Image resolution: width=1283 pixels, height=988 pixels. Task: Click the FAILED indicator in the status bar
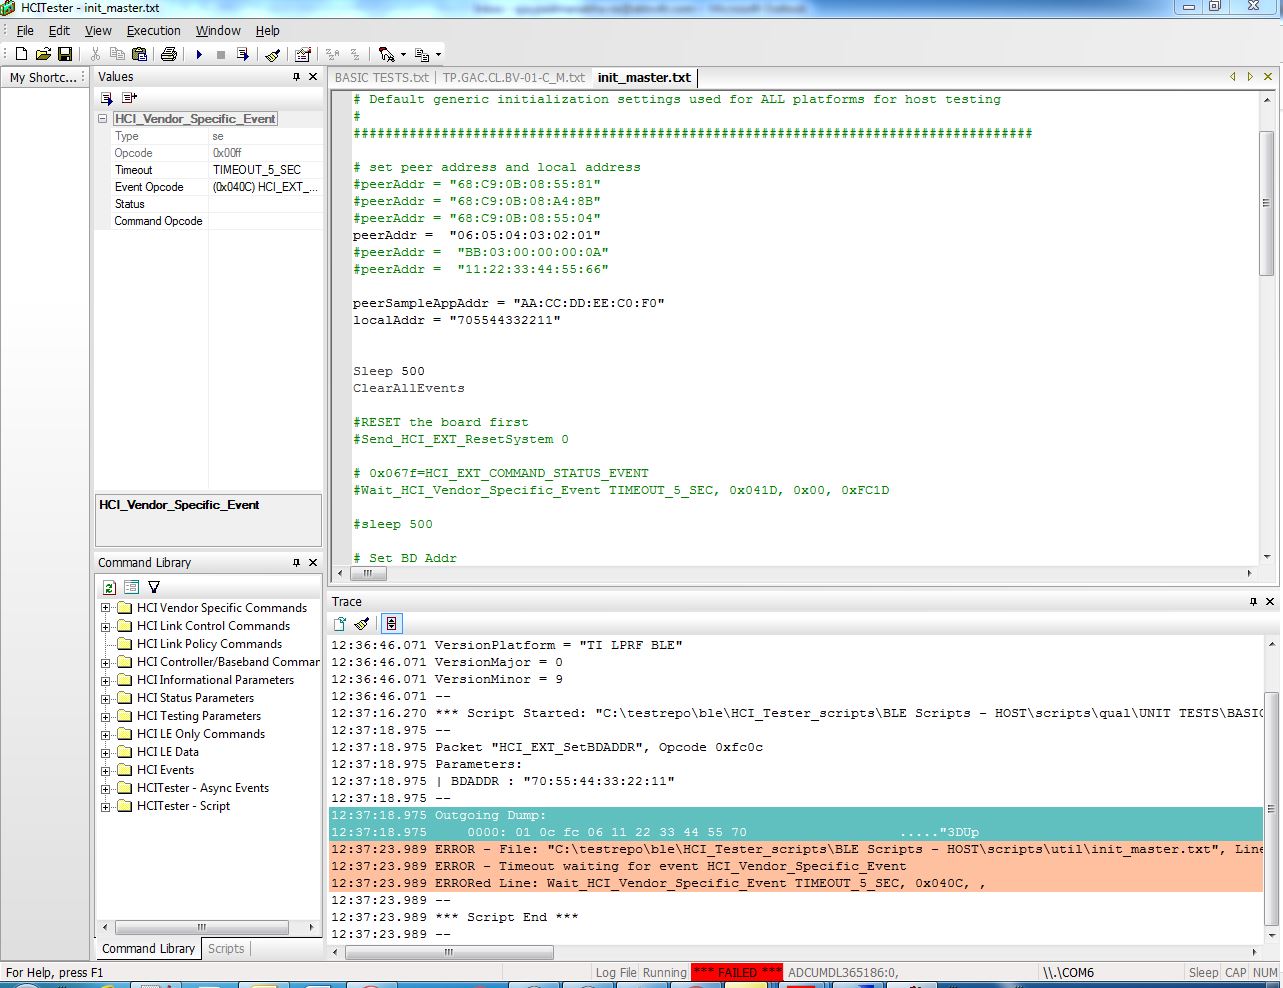pyautogui.click(x=736, y=971)
